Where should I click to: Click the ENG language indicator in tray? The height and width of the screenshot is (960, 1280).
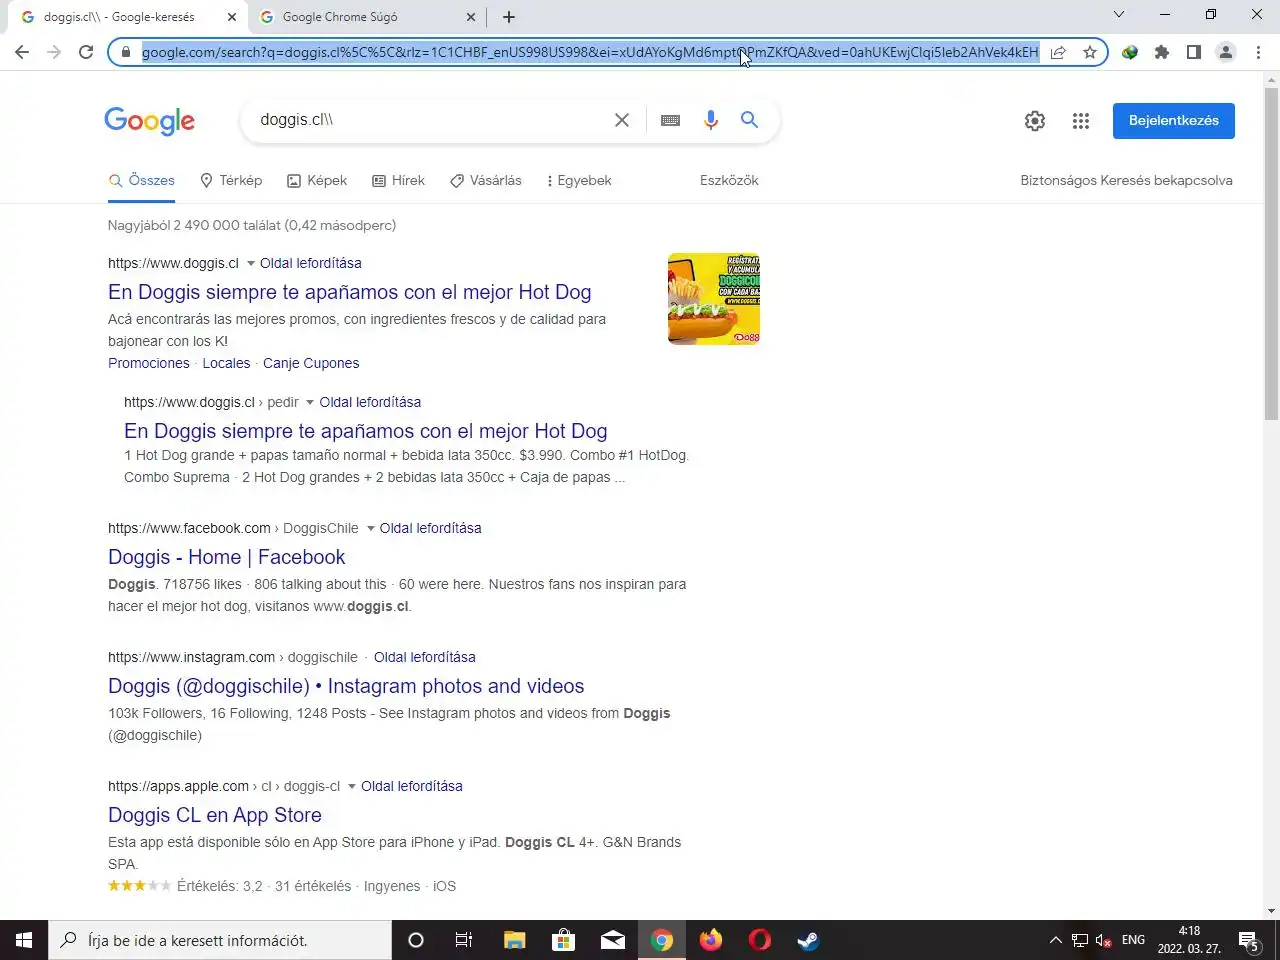(1133, 940)
